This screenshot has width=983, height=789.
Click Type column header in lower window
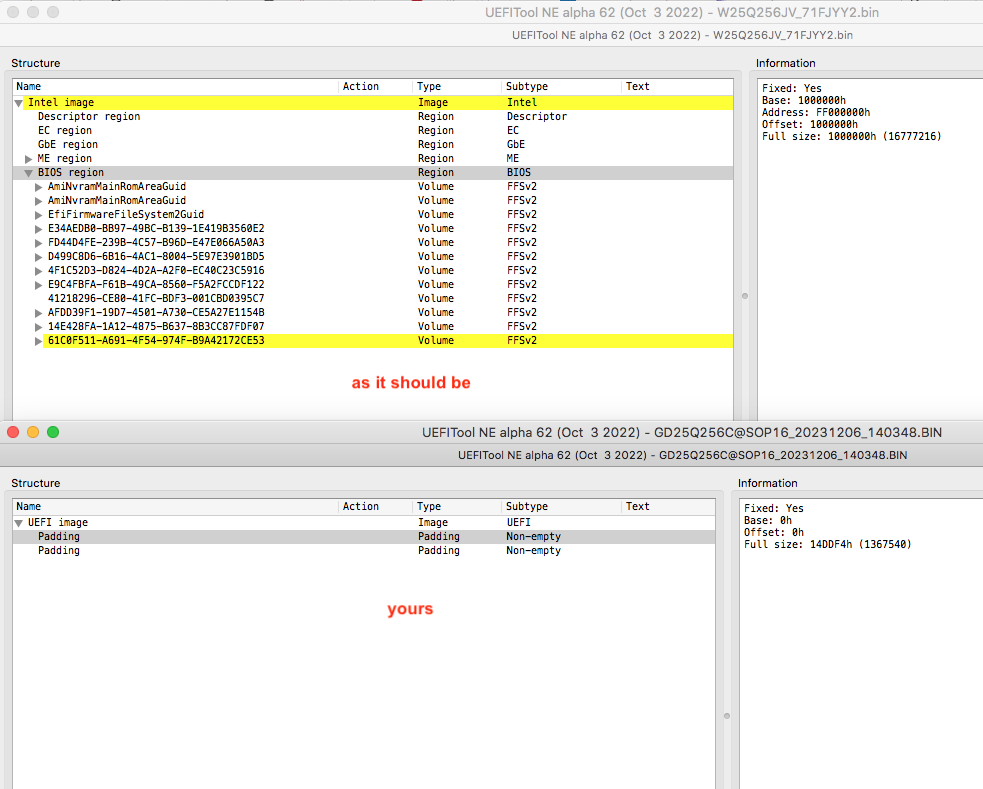[x=458, y=506]
